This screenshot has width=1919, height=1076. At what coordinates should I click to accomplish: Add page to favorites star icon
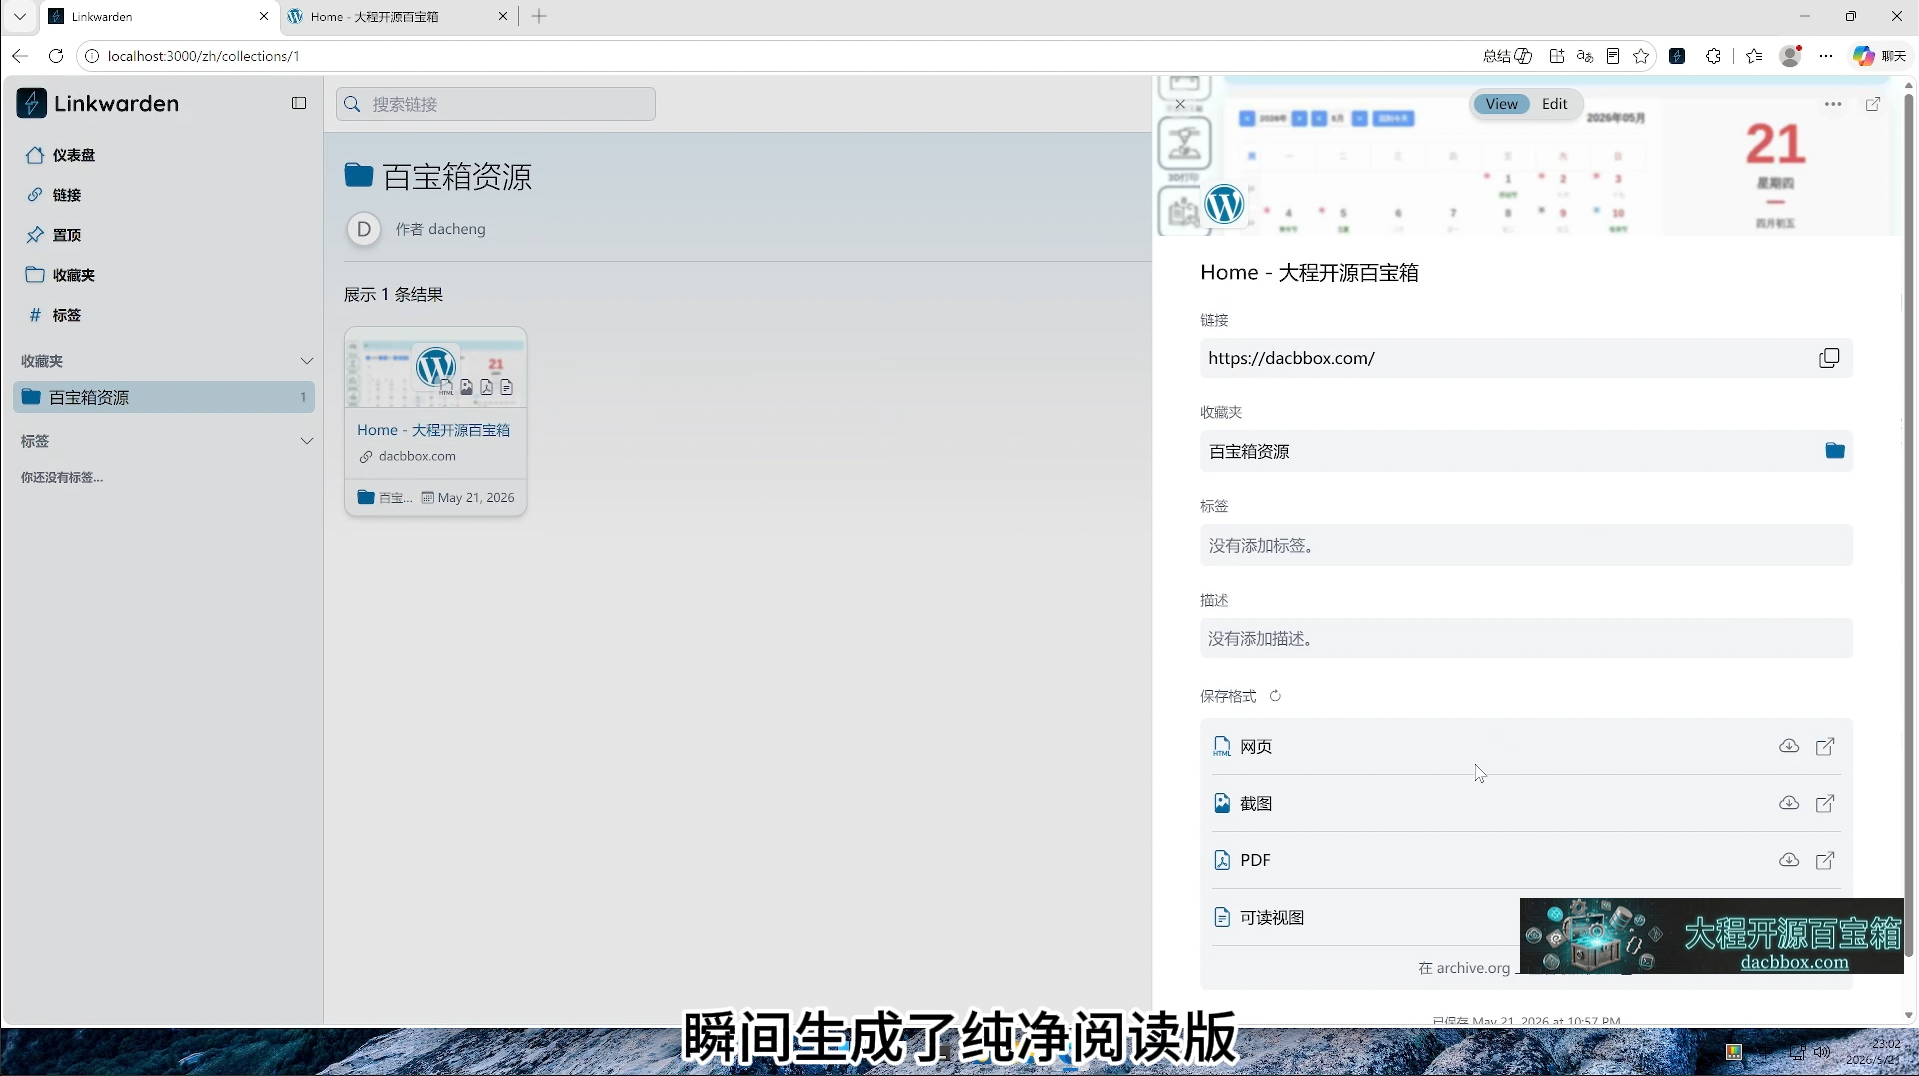click(1641, 56)
